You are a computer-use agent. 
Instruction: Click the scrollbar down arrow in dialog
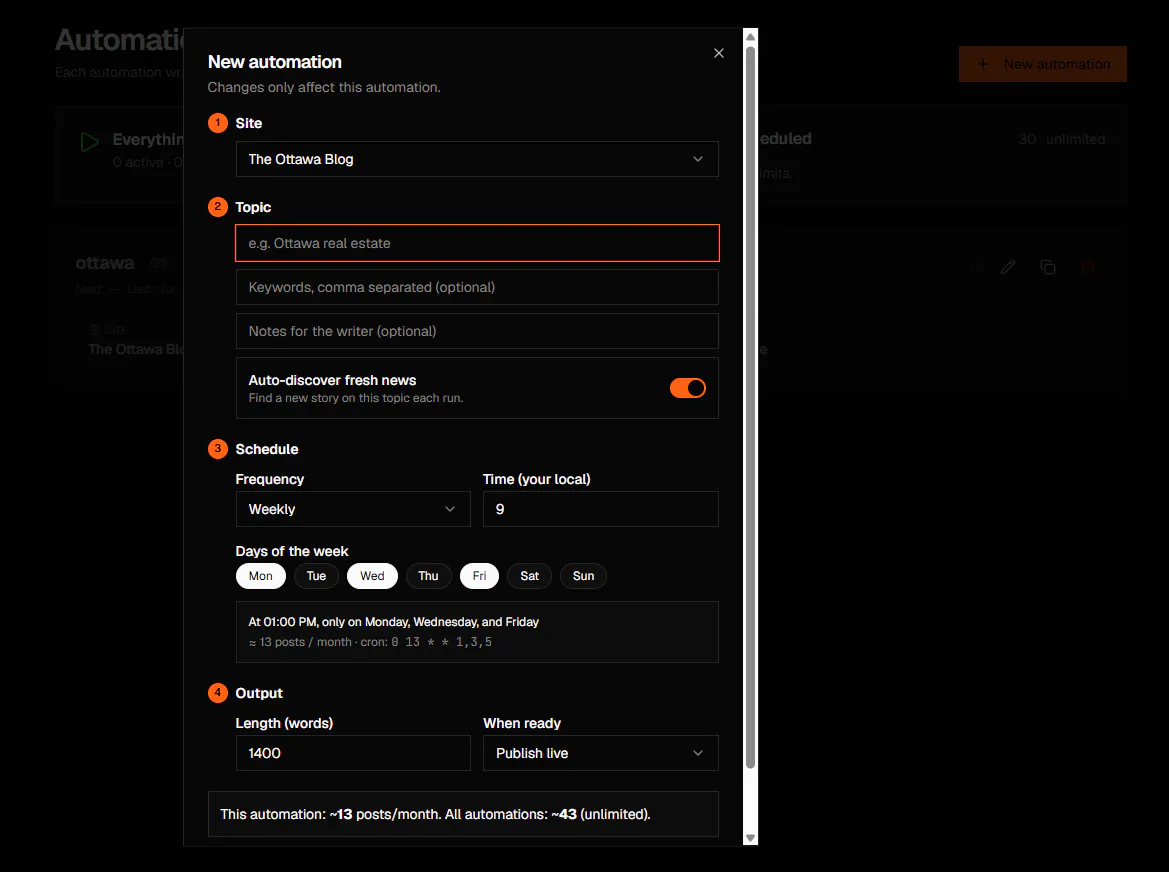tap(751, 838)
